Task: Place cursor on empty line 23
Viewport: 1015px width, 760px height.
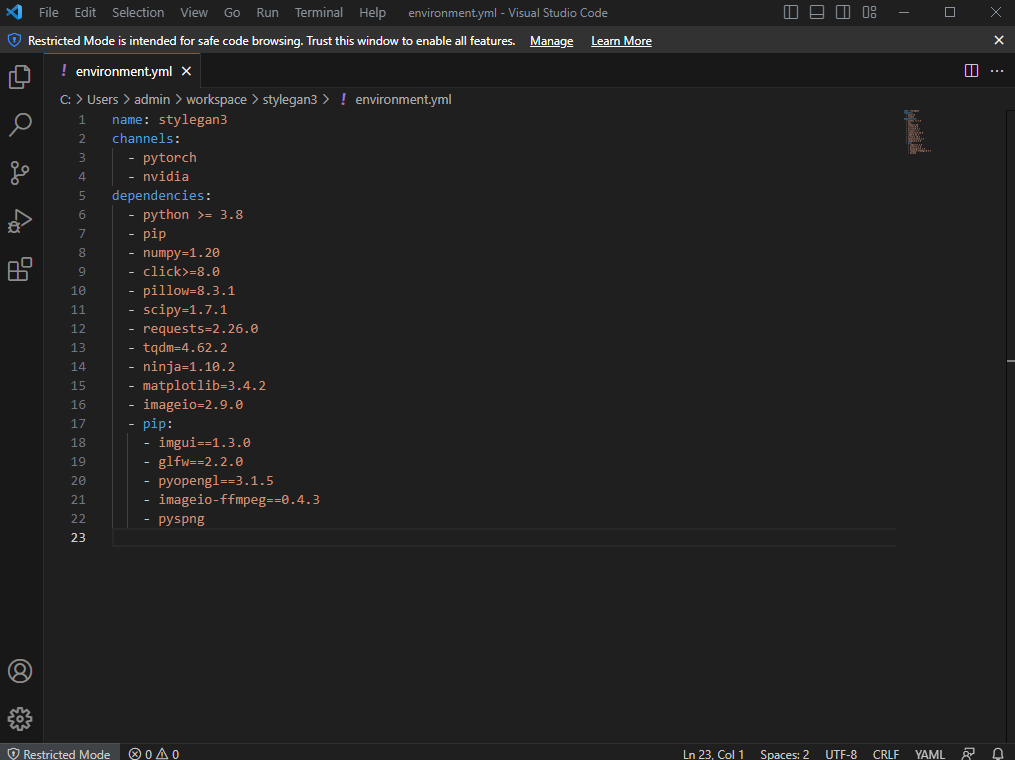Action: [504, 537]
